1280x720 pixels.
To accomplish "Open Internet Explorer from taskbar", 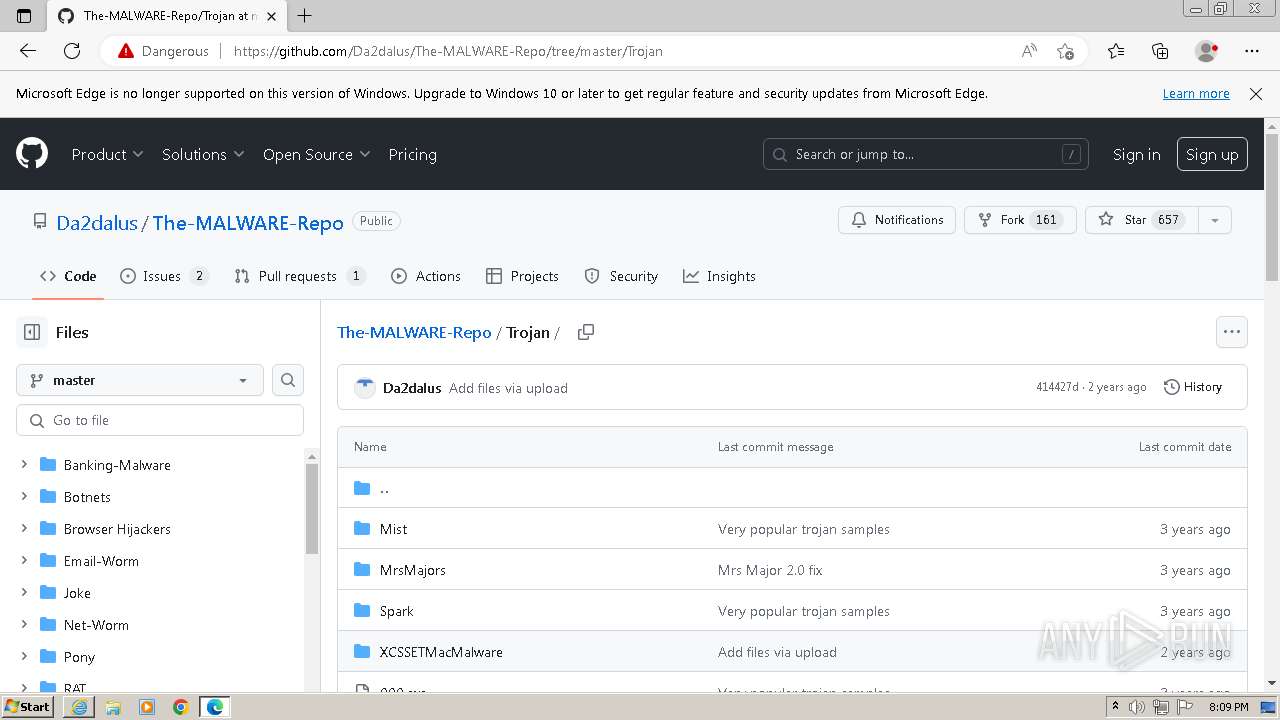I will [x=79, y=707].
